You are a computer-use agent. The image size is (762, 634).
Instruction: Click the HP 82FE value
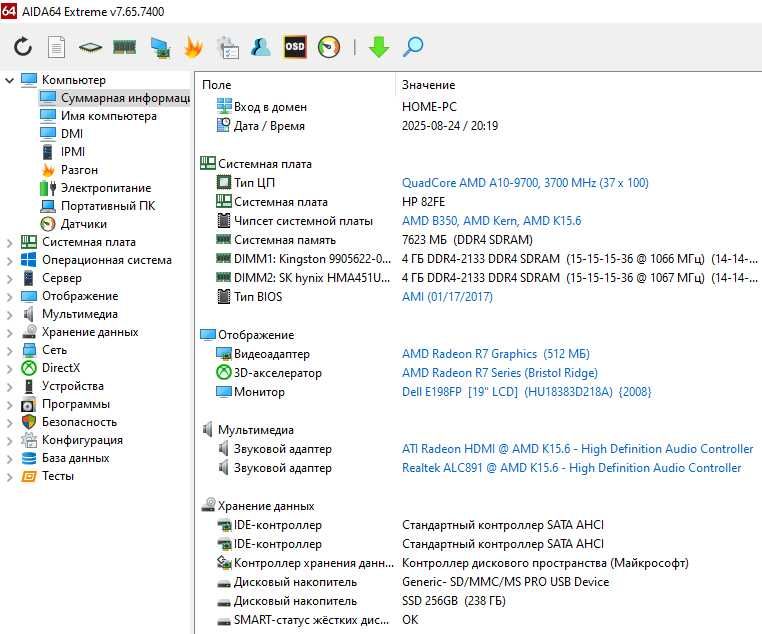click(423, 202)
